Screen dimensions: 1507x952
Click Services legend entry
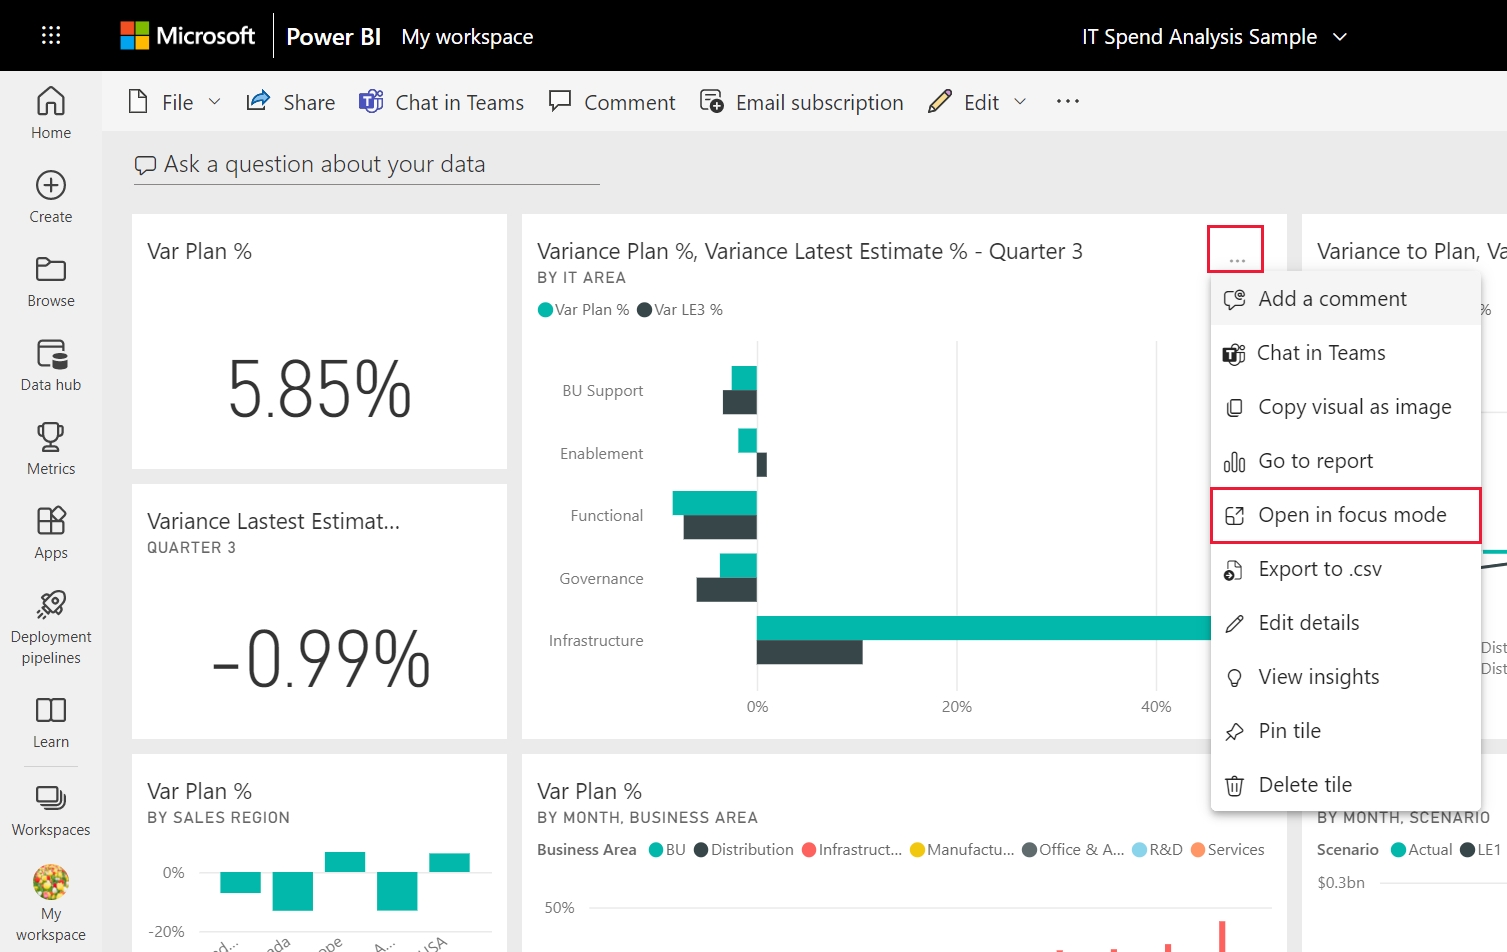1228,850
